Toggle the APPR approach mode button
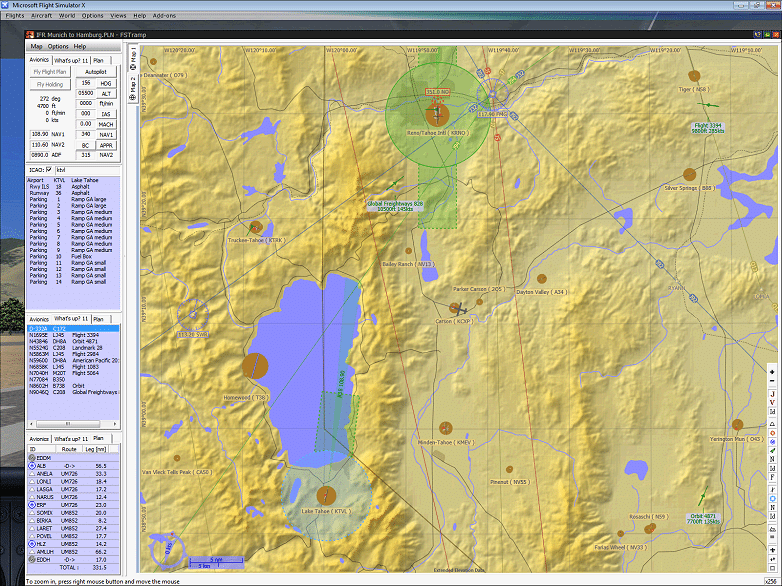 point(107,144)
